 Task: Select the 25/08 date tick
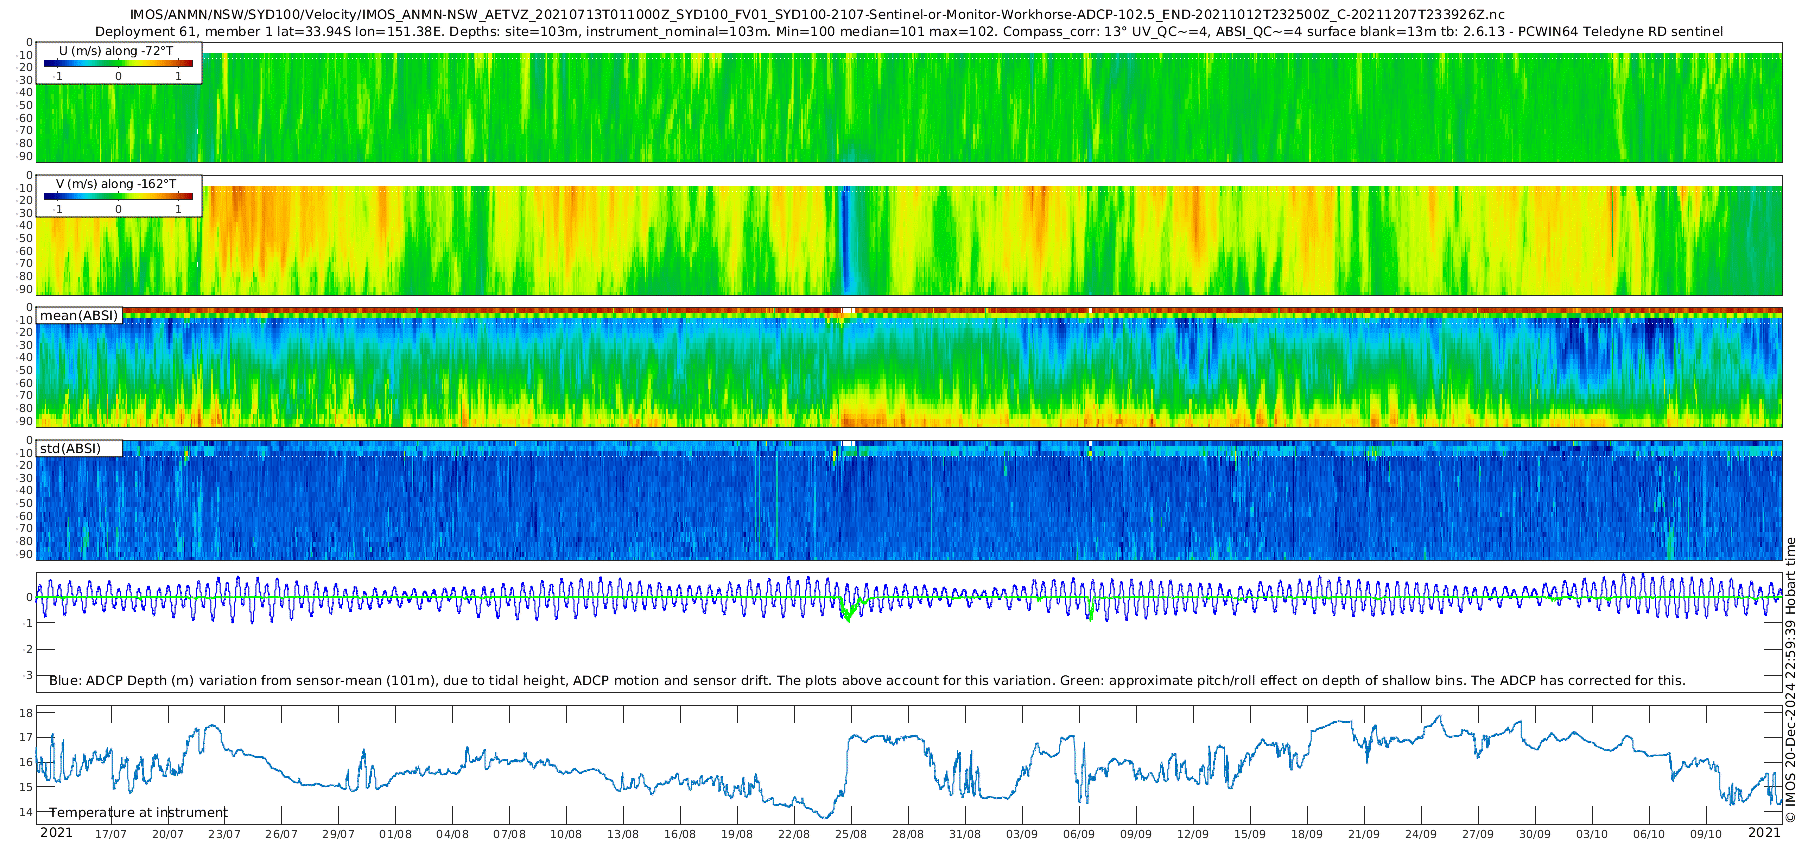coord(850,834)
